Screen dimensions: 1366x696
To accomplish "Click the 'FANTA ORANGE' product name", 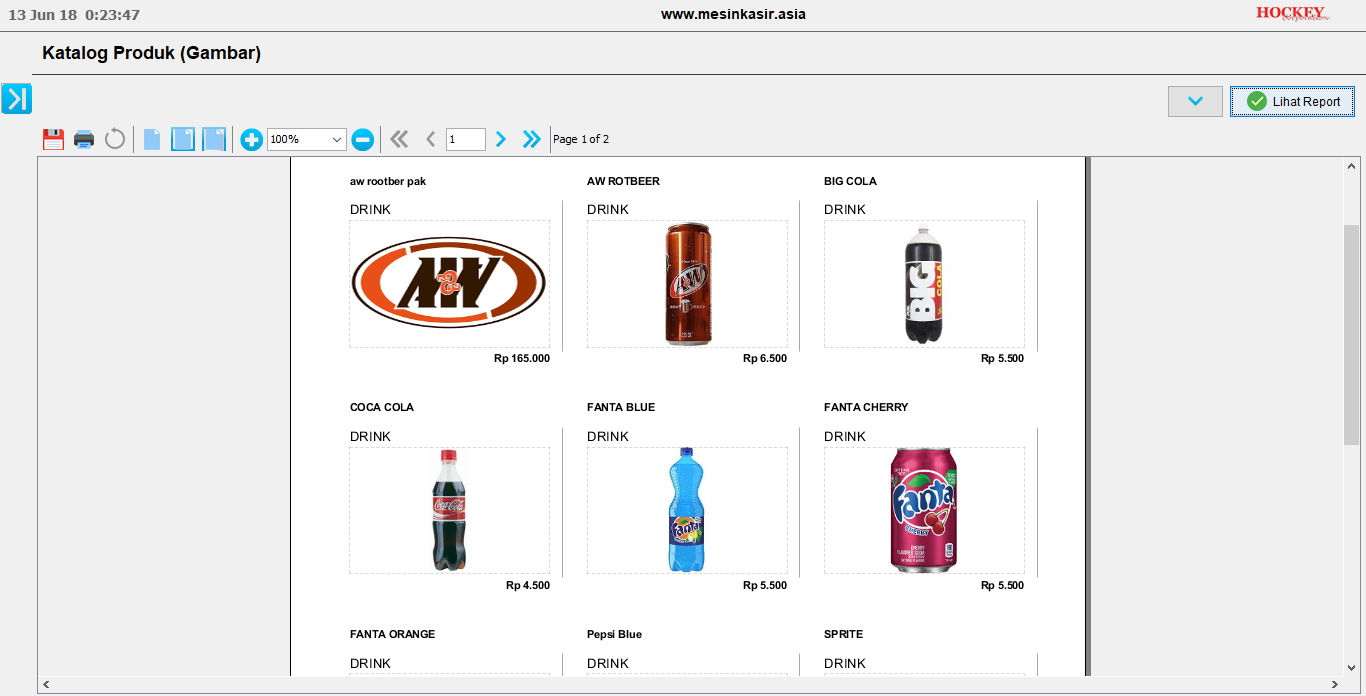I will click(392, 634).
